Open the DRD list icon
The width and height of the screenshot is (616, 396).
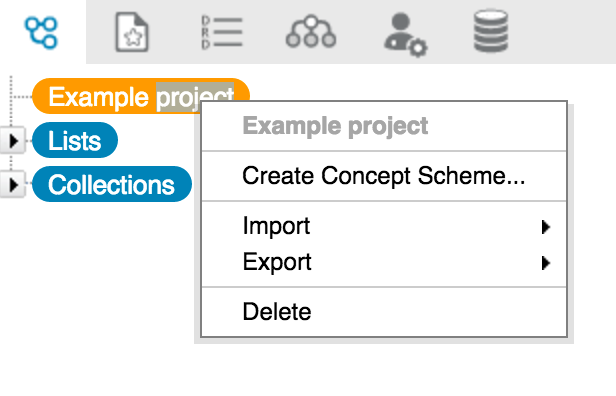(x=221, y=32)
